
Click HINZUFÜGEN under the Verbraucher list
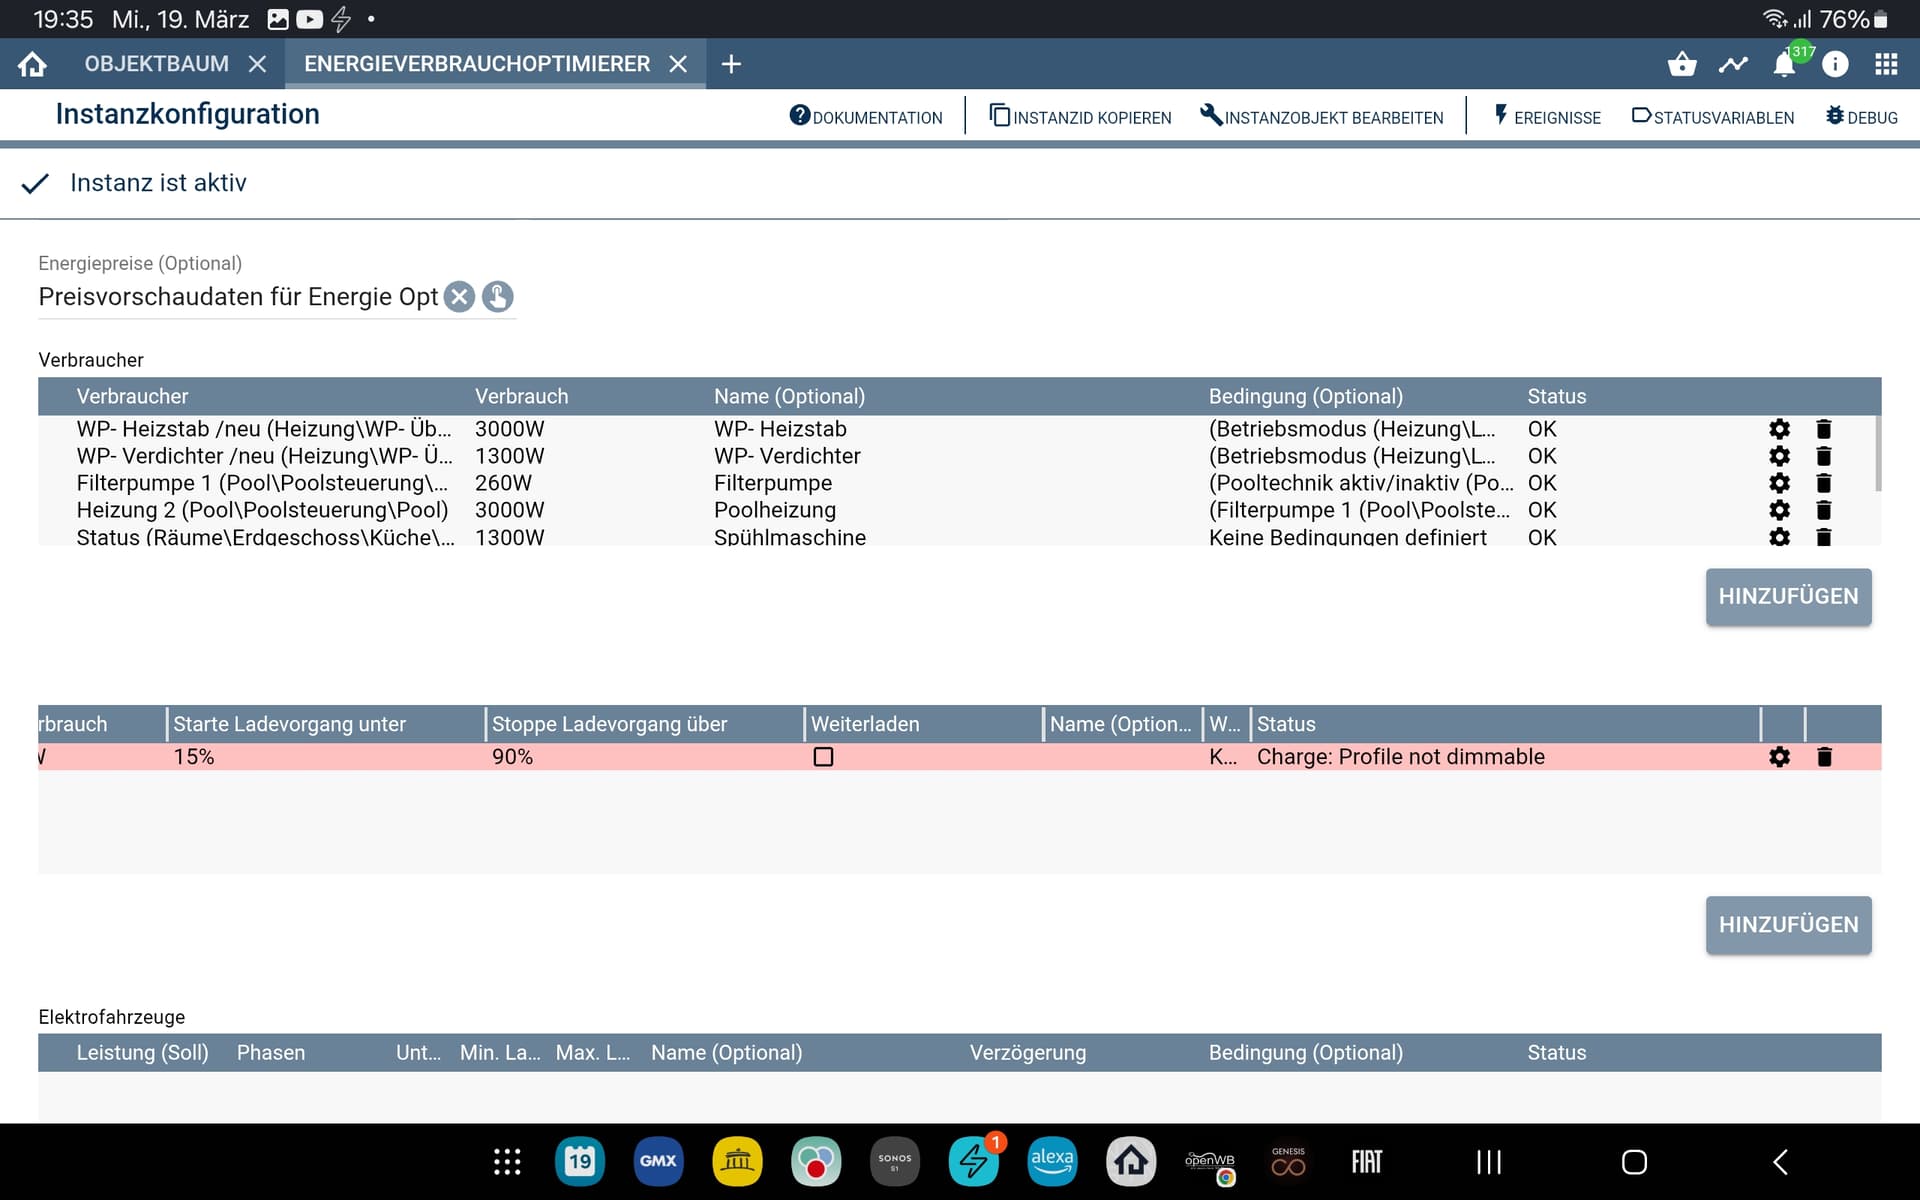[x=1788, y=597]
